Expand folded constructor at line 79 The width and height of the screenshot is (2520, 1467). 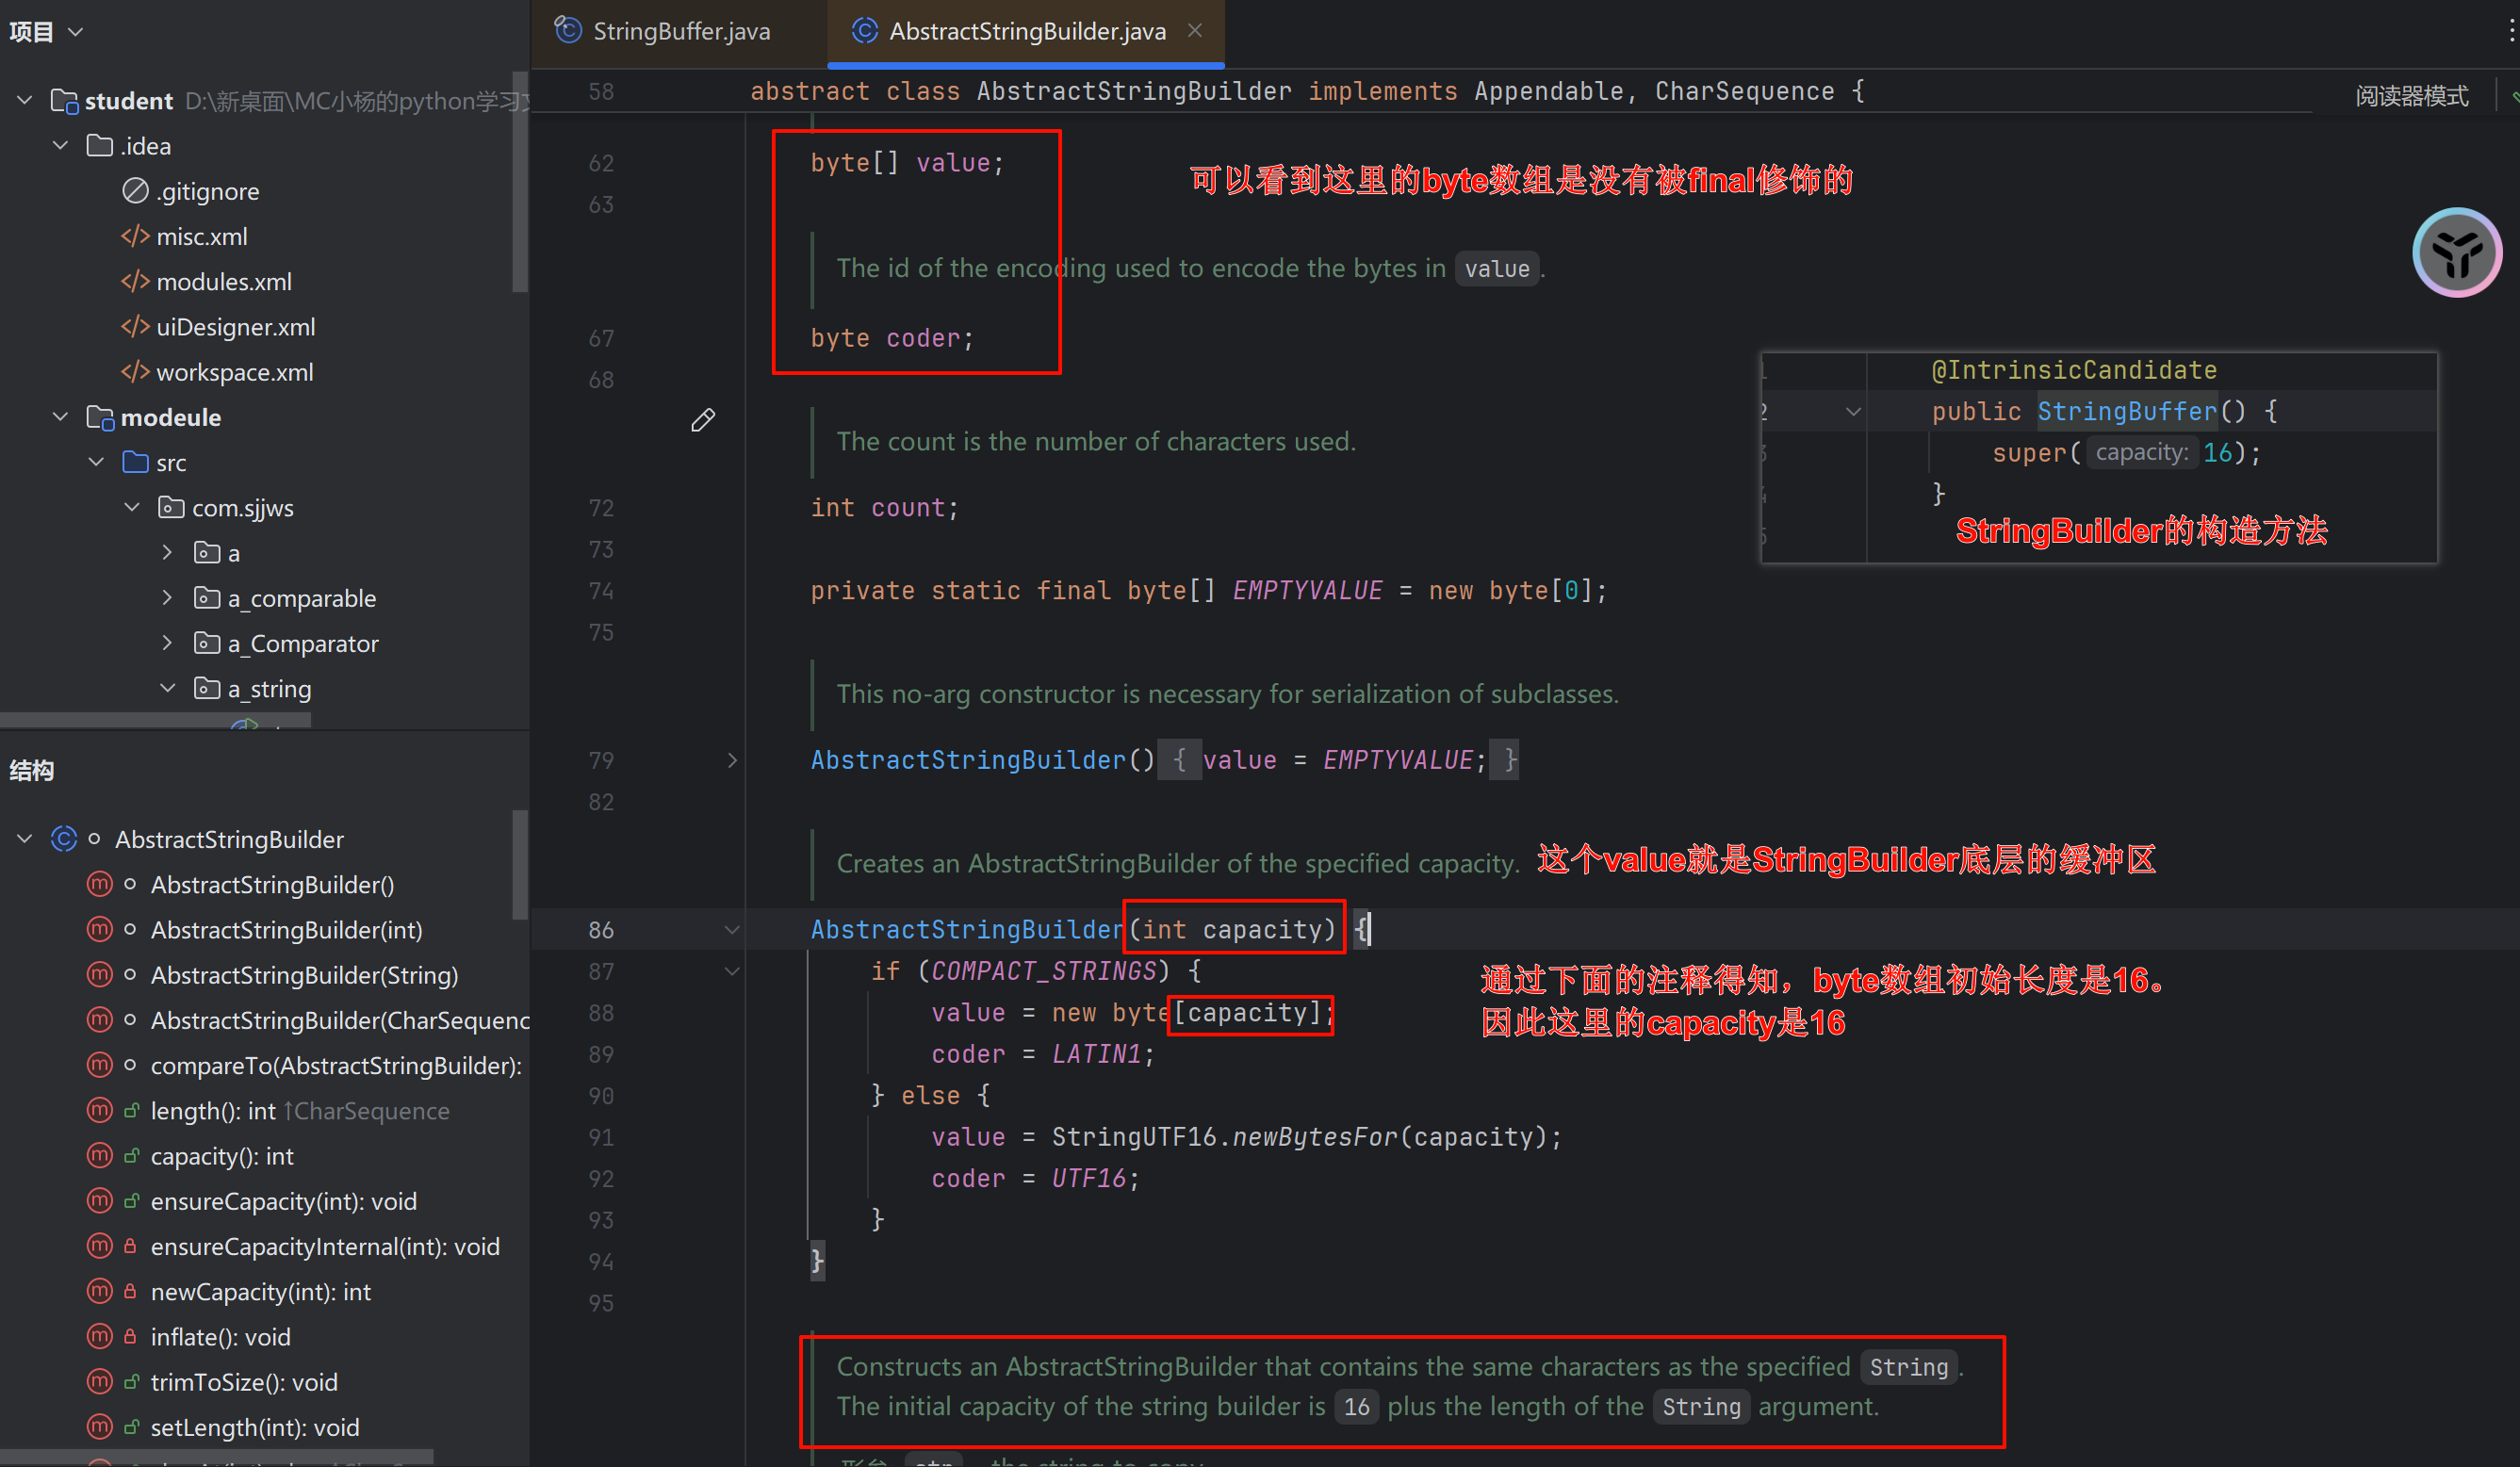pyautogui.click(x=732, y=760)
